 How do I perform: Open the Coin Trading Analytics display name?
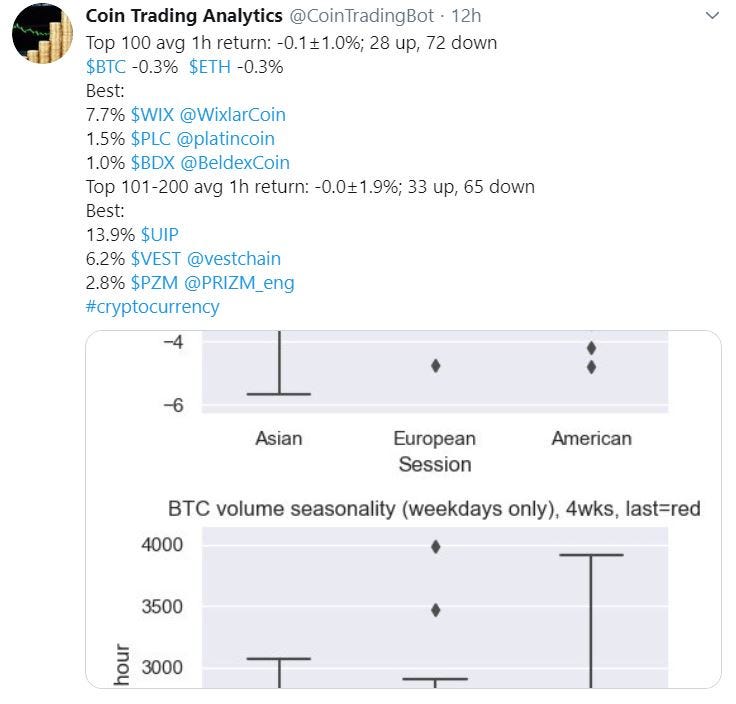184,16
